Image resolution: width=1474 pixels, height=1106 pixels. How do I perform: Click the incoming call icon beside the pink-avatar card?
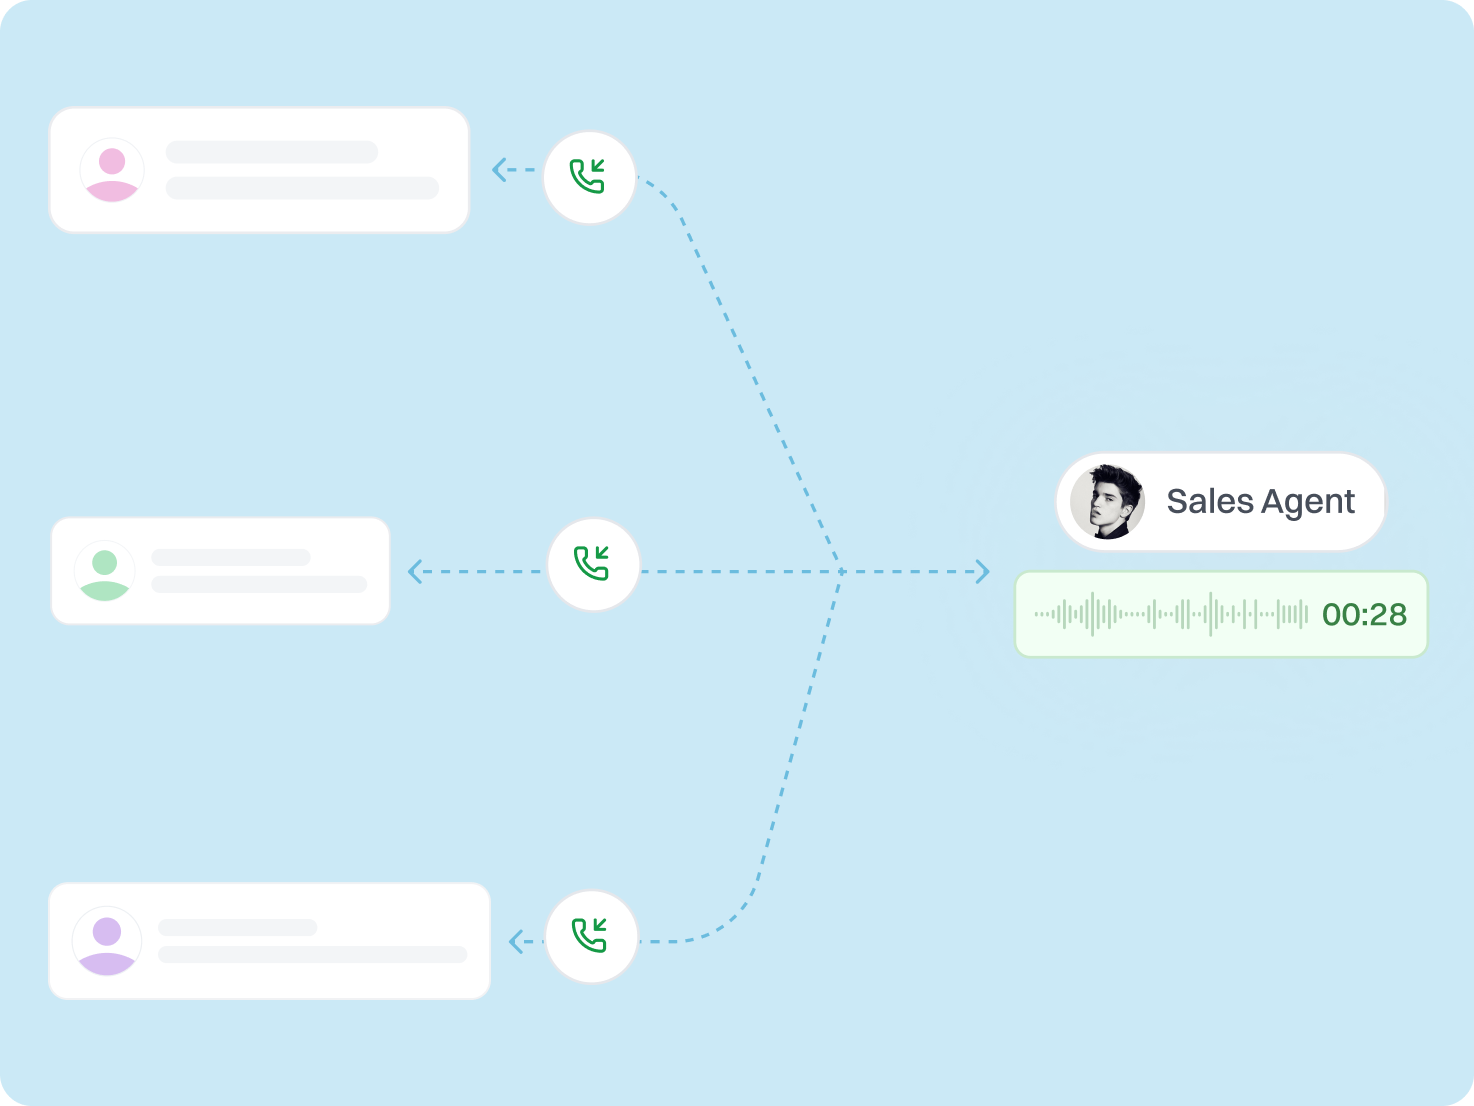click(x=589, y=177)
